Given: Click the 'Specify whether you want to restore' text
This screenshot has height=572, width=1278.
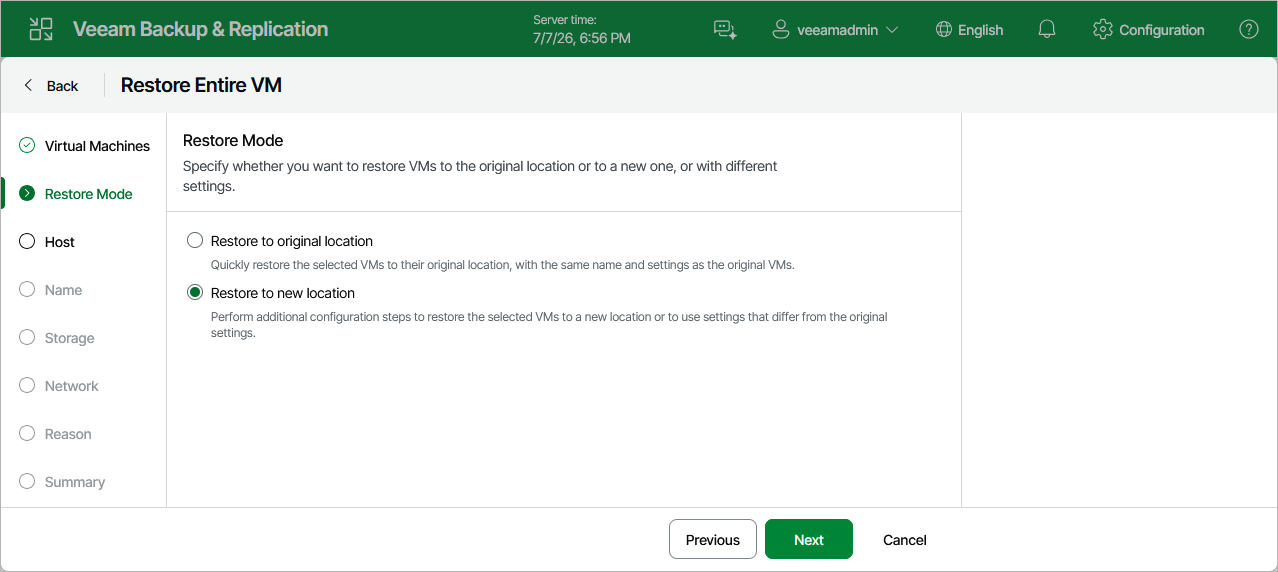Looking at the screenshot, I should 480,176.
